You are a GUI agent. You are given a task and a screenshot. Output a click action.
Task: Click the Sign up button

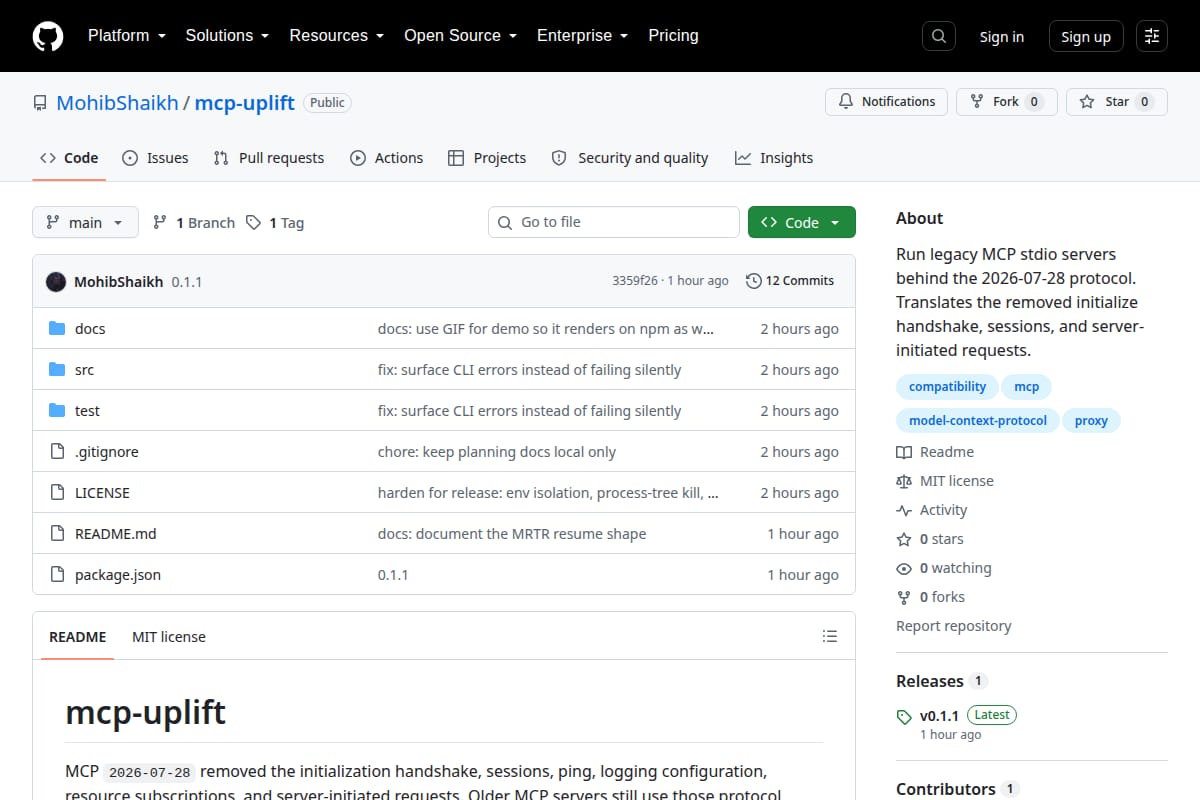click(x=1086, y=37)
